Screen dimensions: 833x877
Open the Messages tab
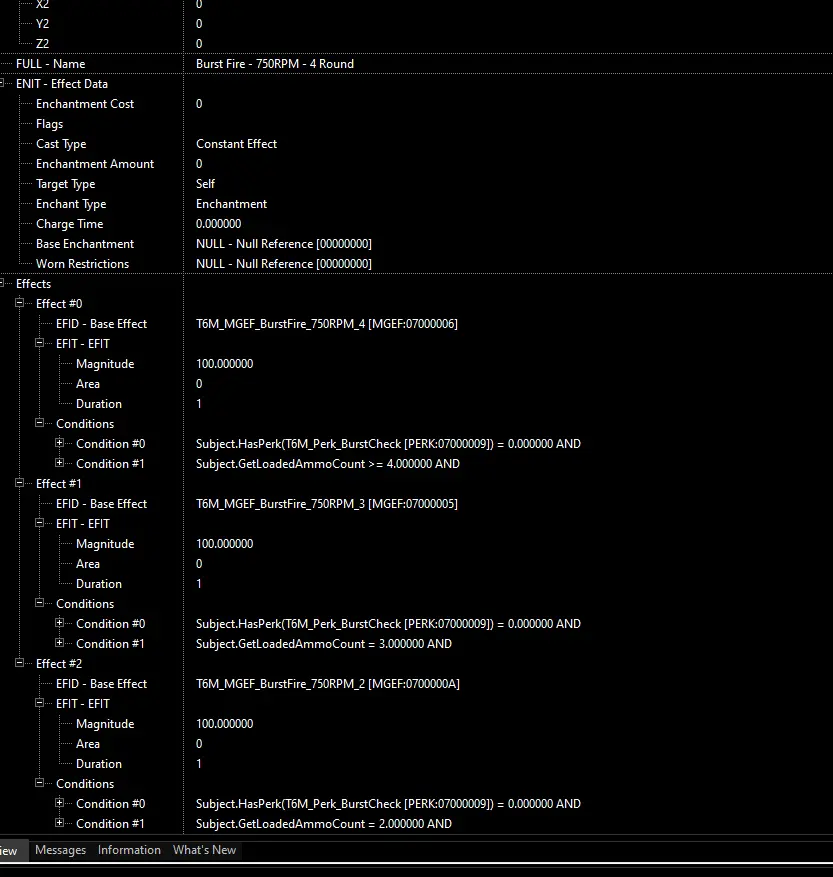click(x=60, y=850)
